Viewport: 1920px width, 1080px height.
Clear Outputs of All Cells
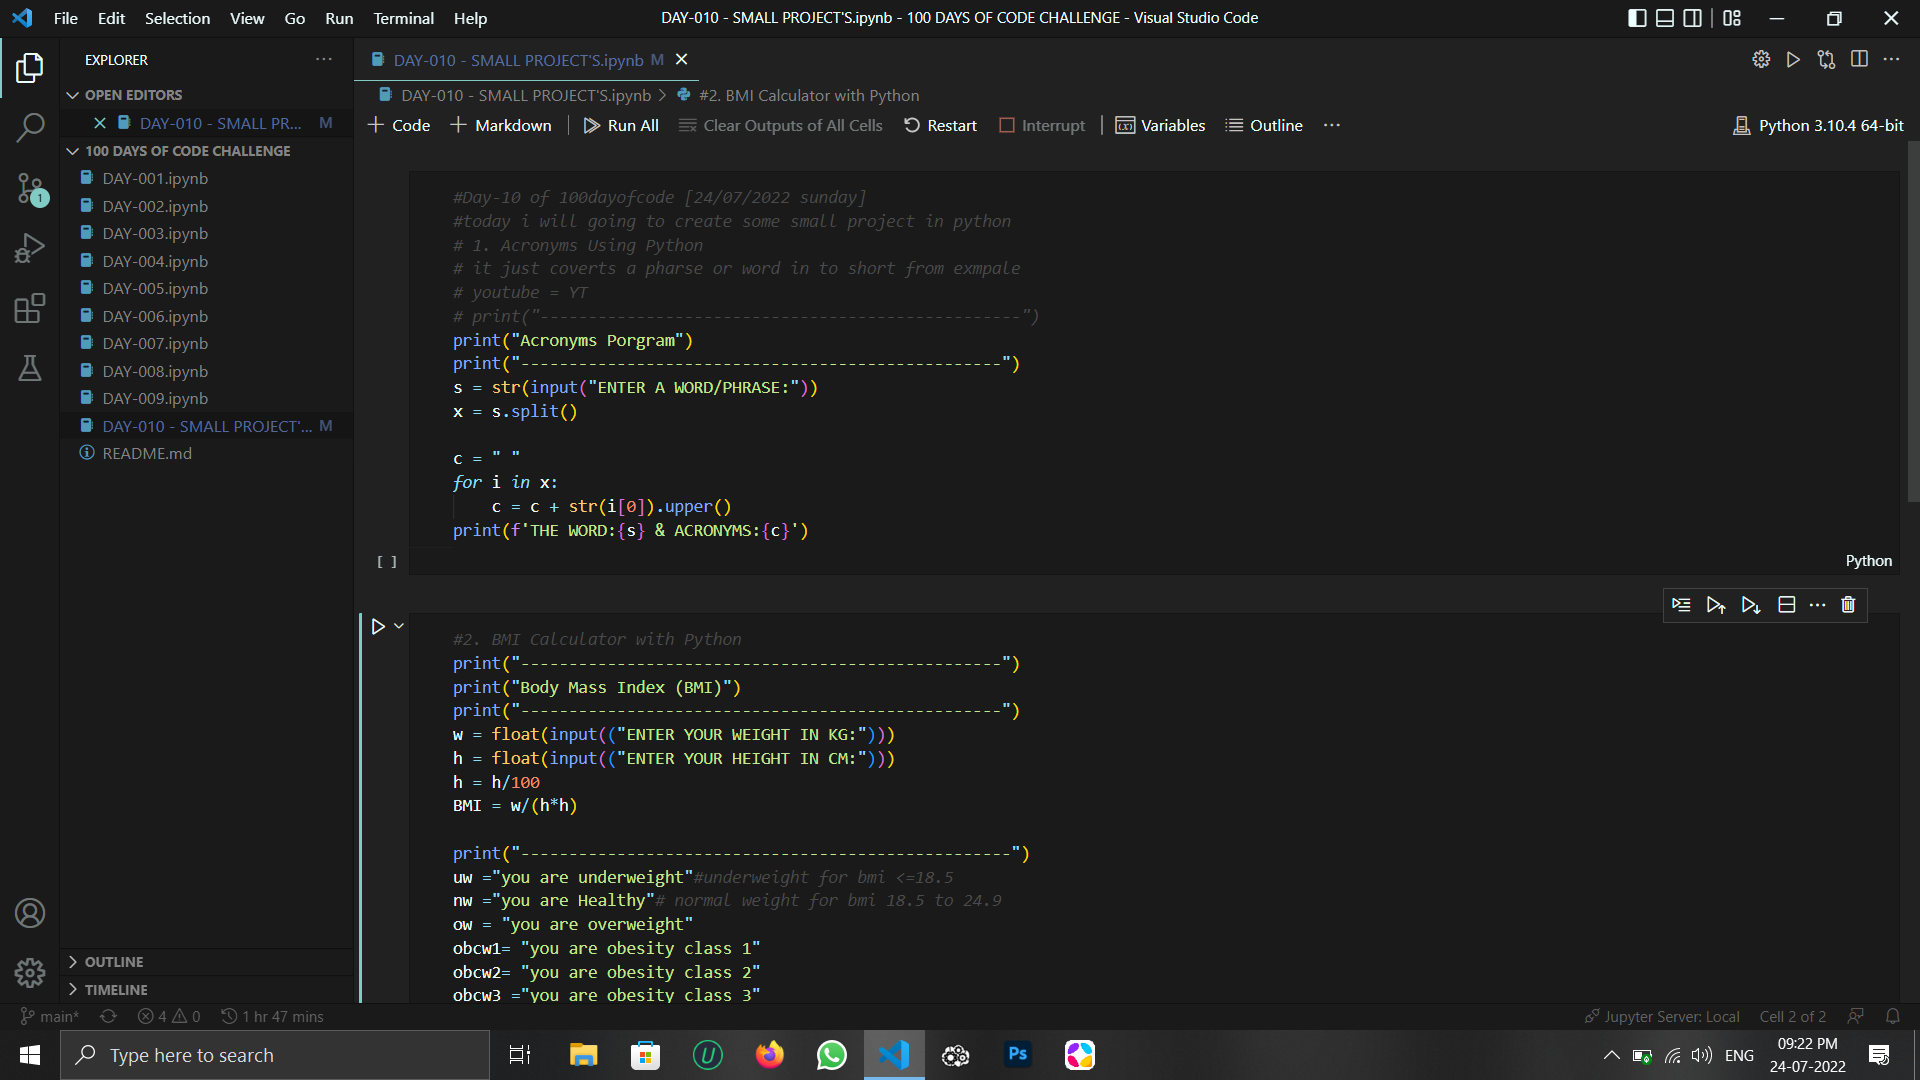click(781, 125)
